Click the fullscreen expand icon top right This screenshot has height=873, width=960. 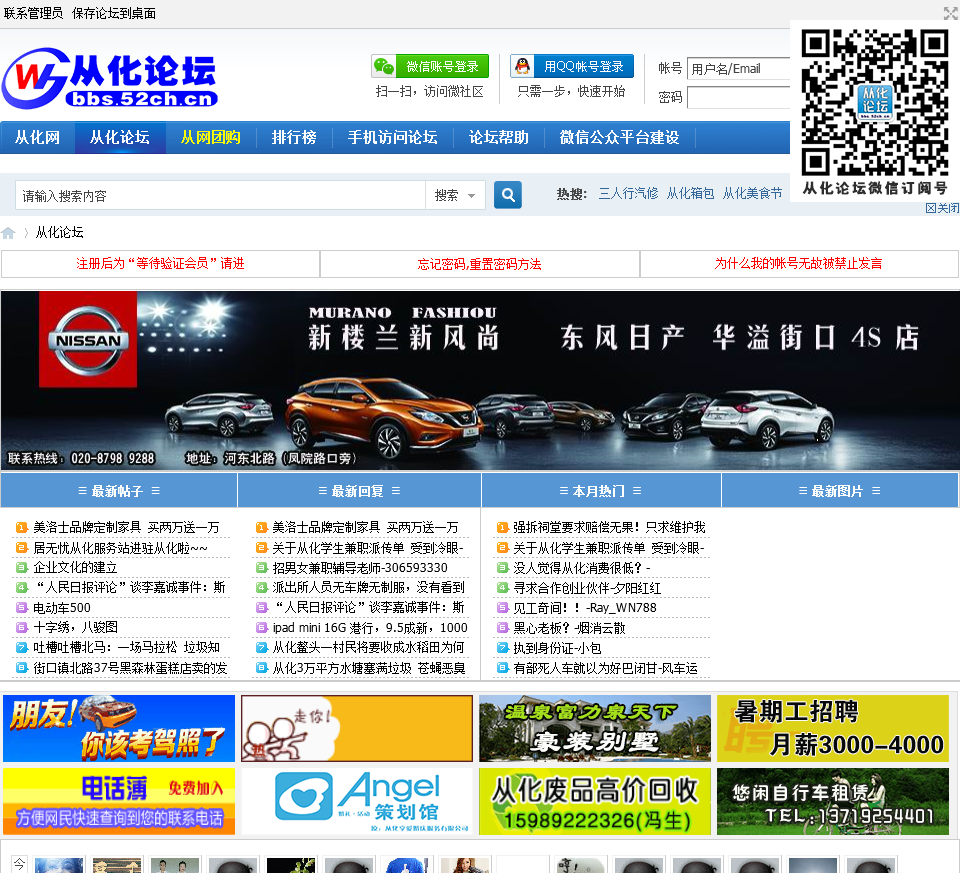[x=951, y=12]
